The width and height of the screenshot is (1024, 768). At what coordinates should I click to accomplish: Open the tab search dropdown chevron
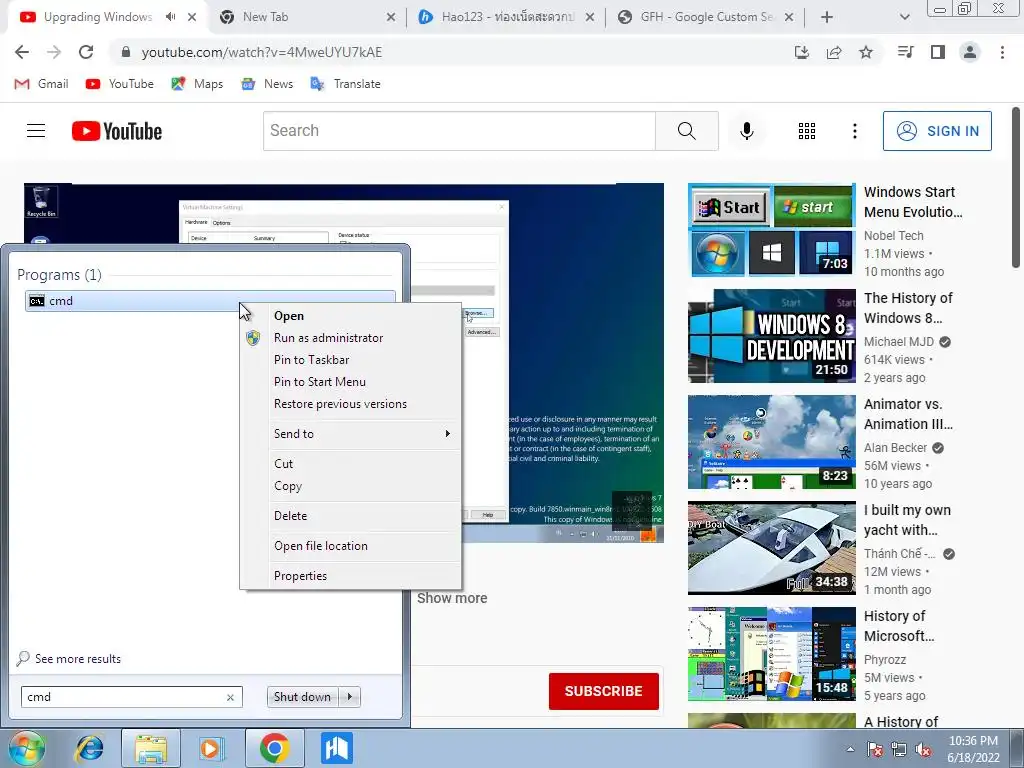pyautogui.click(x=904, y=17)
